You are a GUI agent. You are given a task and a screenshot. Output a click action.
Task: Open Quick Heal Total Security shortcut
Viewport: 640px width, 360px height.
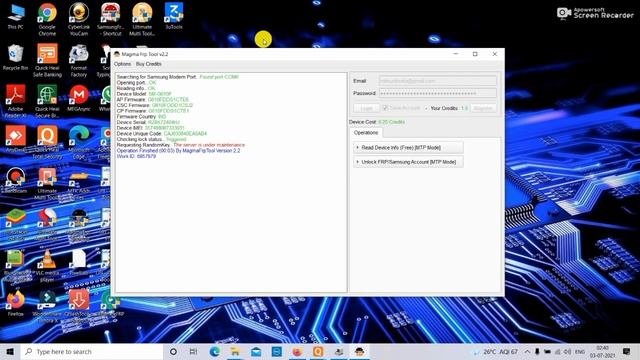tap(47, 142)
